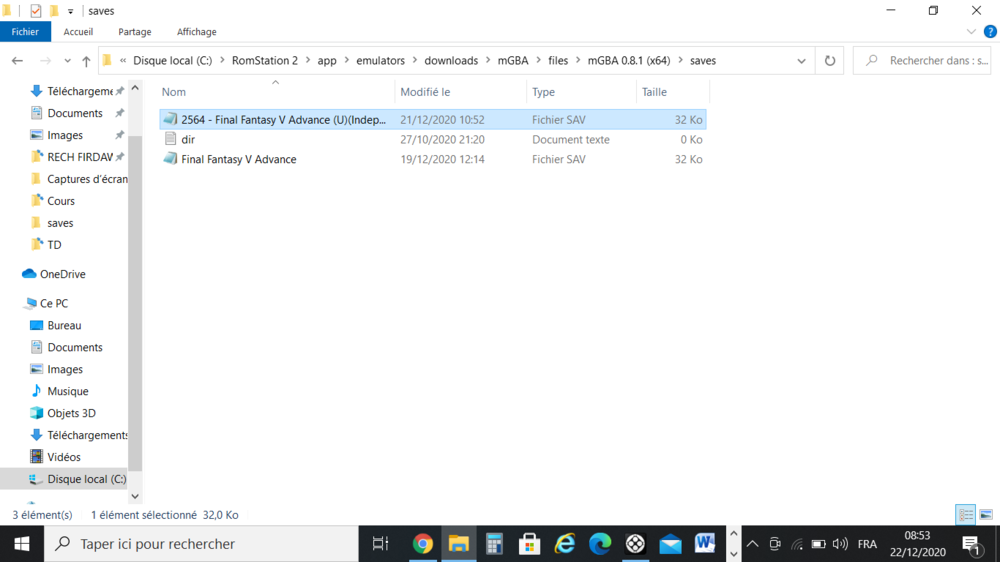Open 'Objets 3D' under Ce PC
1000x562 pixels.
pos(71,413)
